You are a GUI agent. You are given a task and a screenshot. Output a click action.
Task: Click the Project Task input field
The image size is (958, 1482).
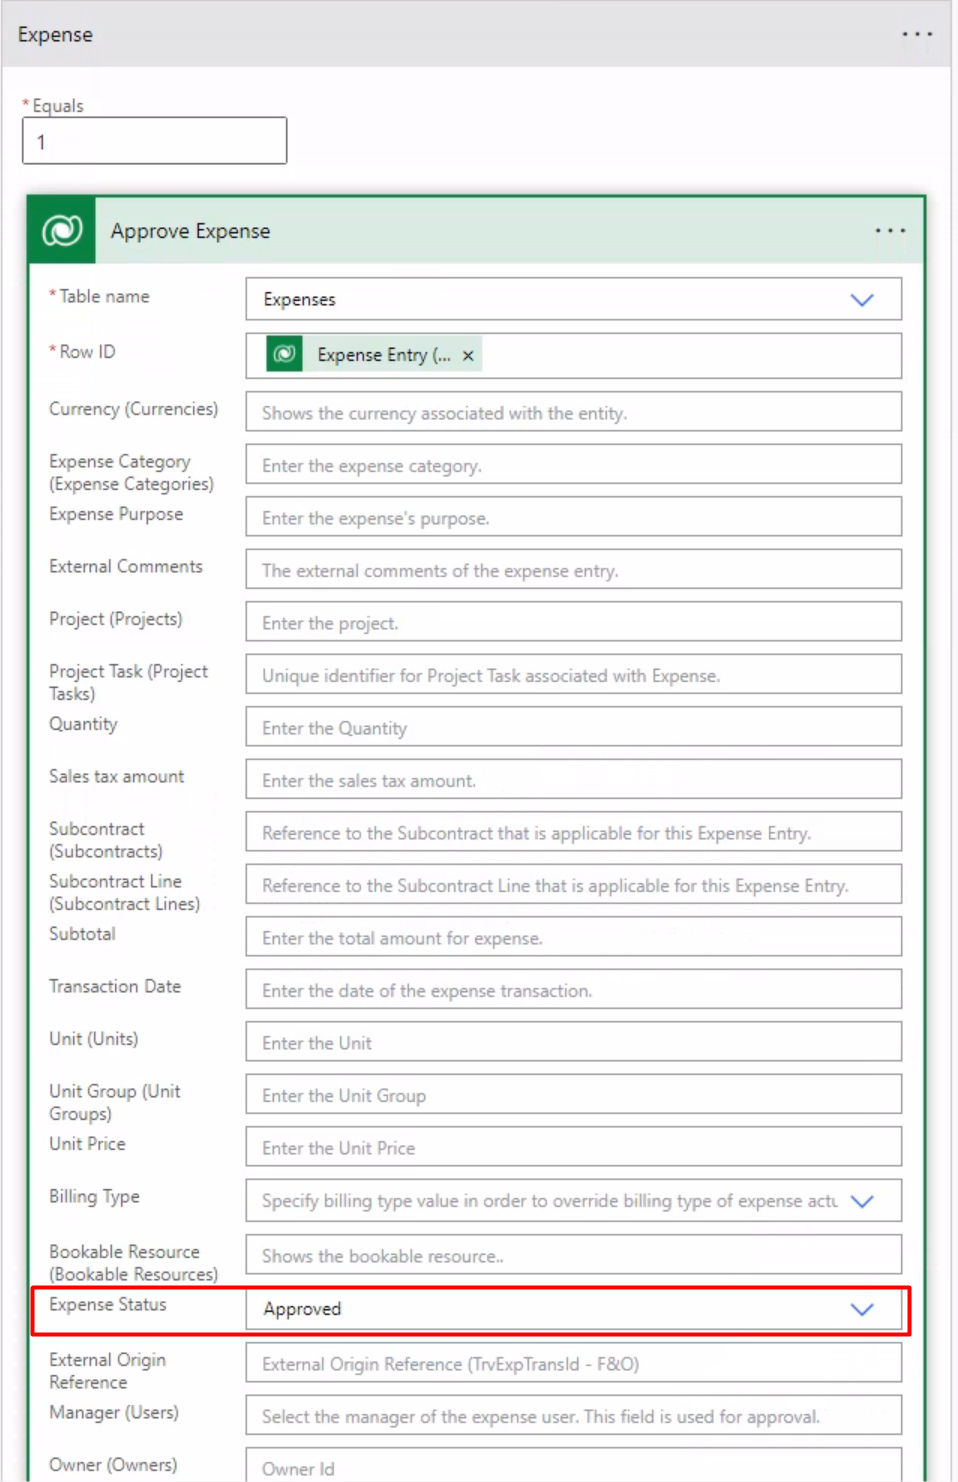click(x=574, y=675)
